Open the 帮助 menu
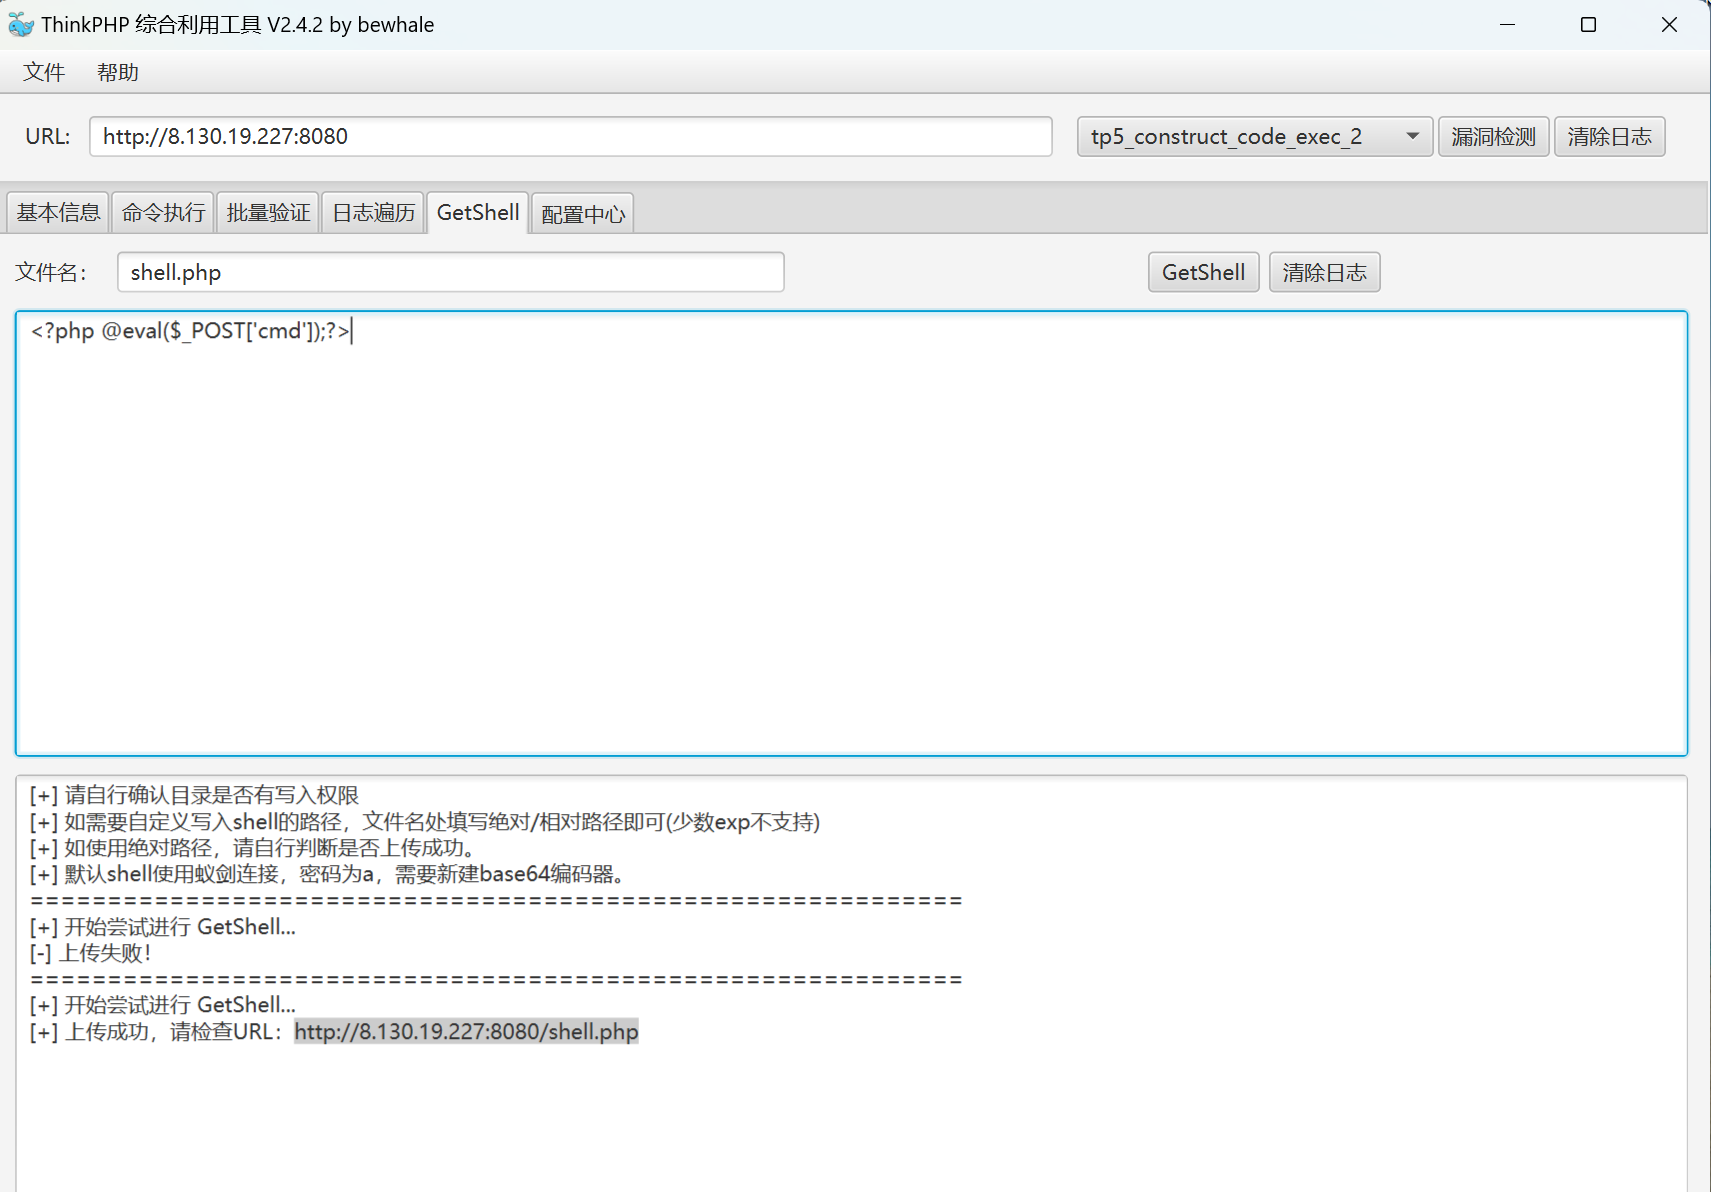 click(x=118, y=73)
